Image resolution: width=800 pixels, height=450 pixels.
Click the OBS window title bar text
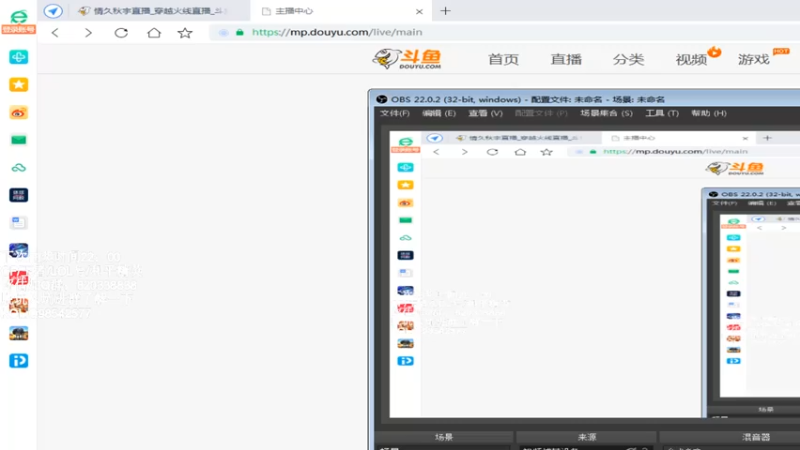528,99
